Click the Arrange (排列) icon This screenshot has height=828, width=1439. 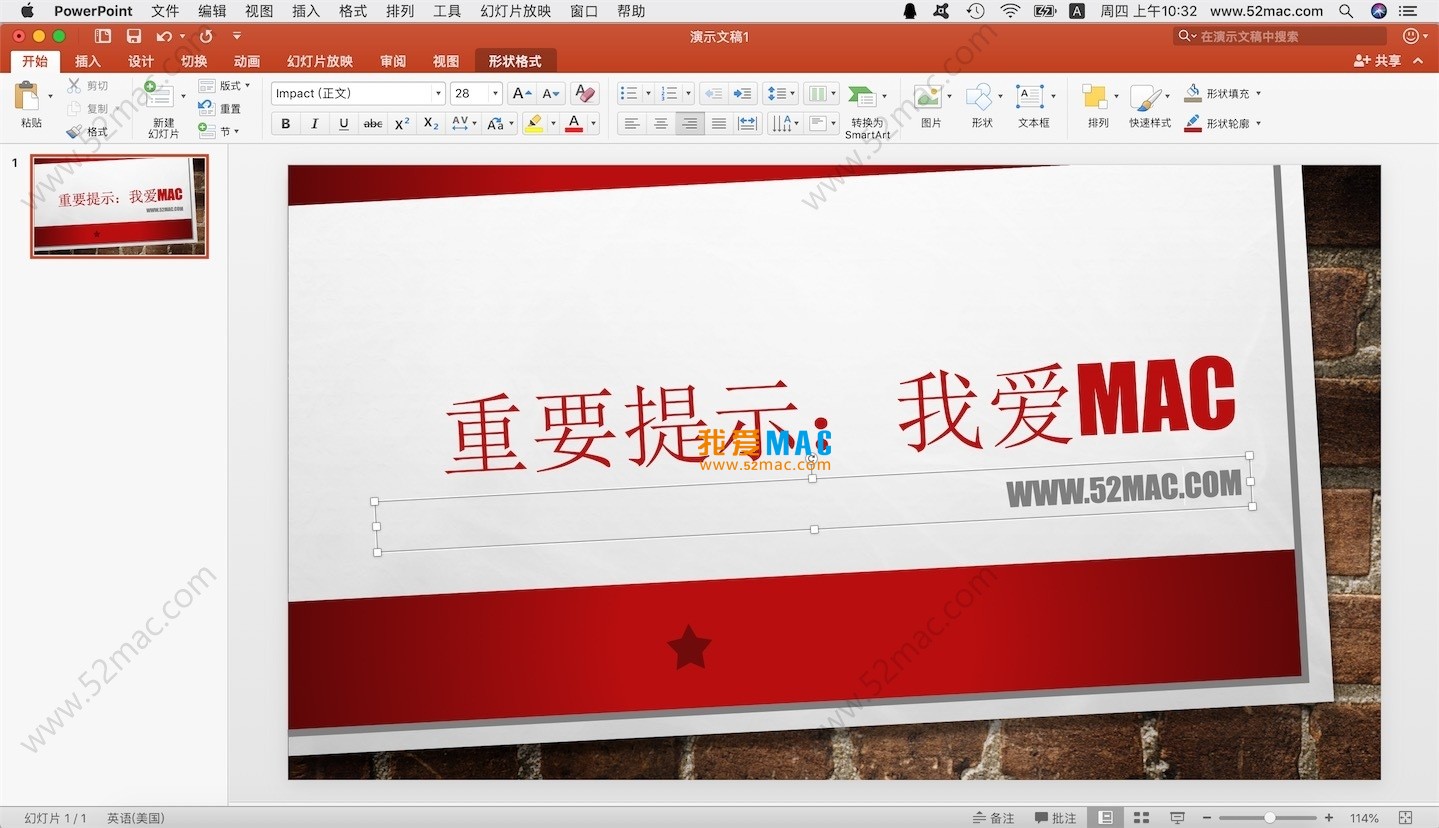point(1095,97)
